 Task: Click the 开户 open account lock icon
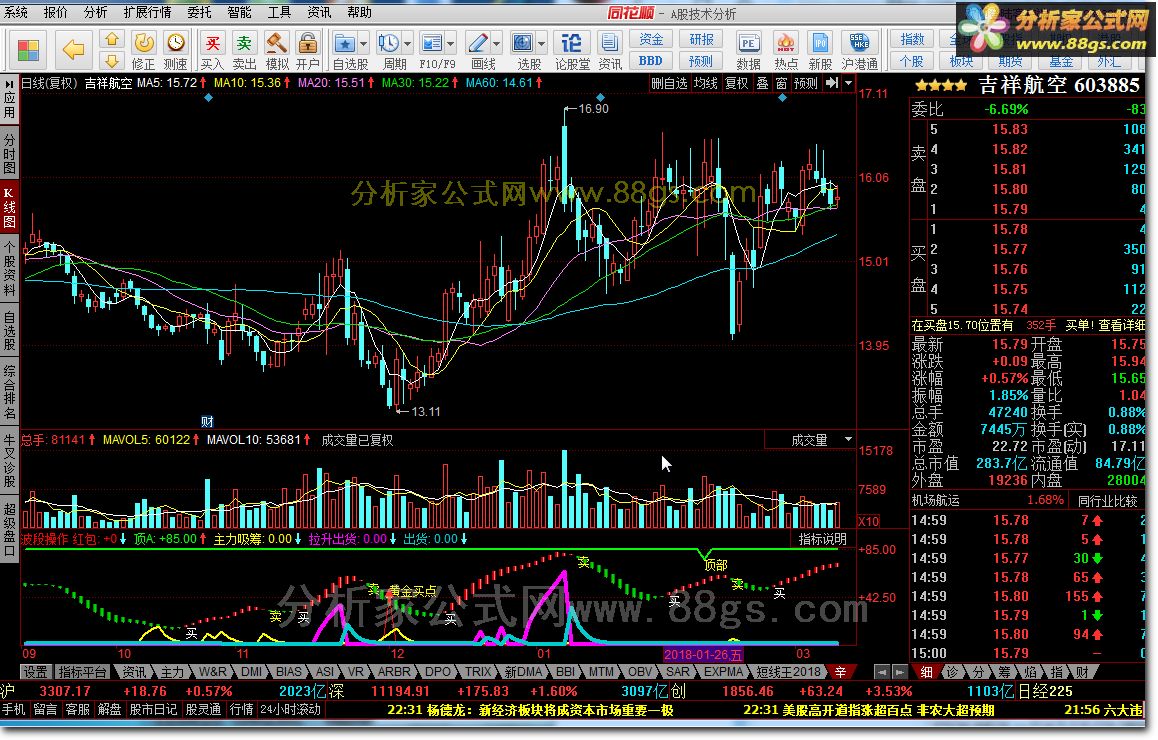pos(308,50)
